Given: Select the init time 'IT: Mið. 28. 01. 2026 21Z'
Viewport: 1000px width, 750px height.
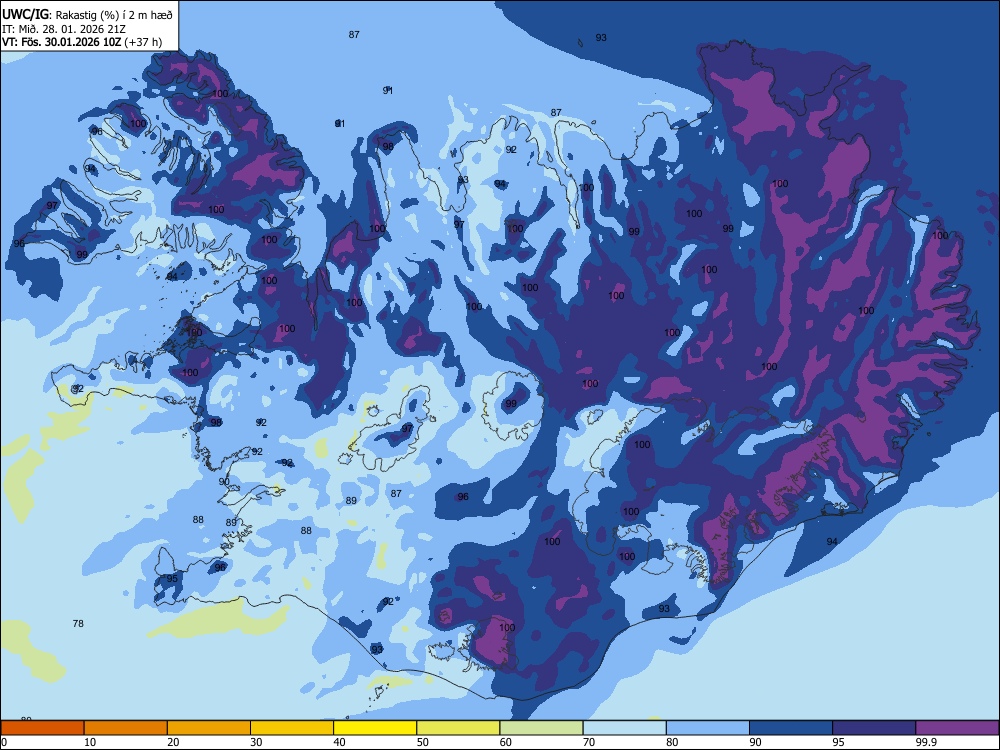Looking at the screenshot, I should [64, 29].
